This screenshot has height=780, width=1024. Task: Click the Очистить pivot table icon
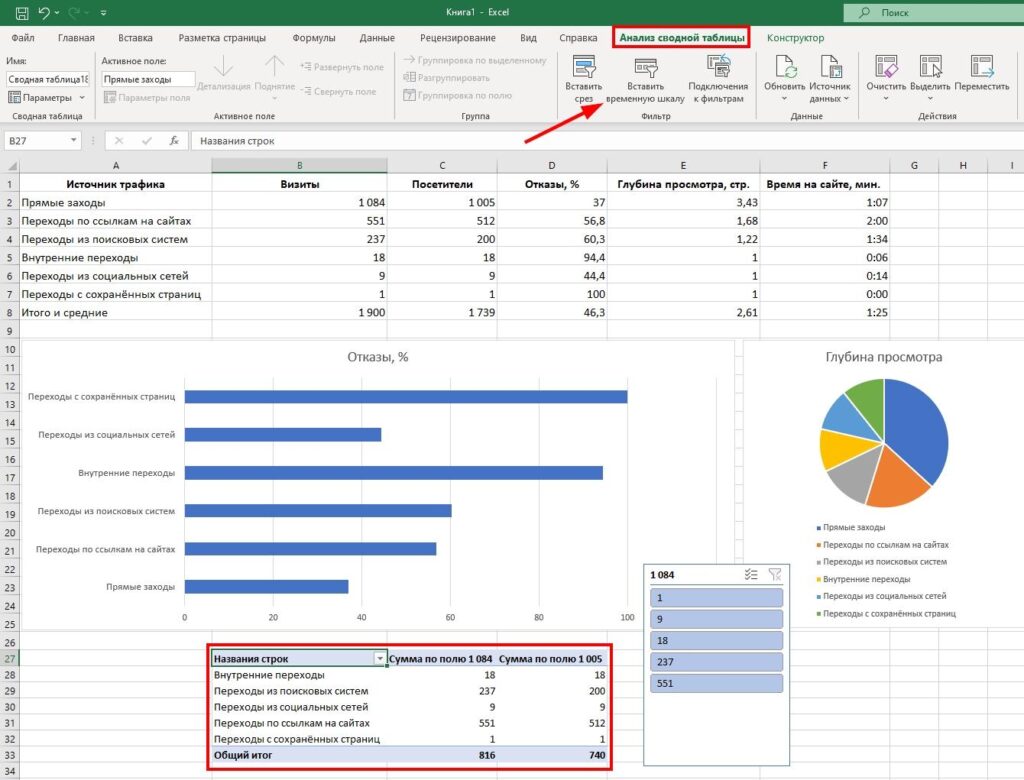(x=885, y=68)
